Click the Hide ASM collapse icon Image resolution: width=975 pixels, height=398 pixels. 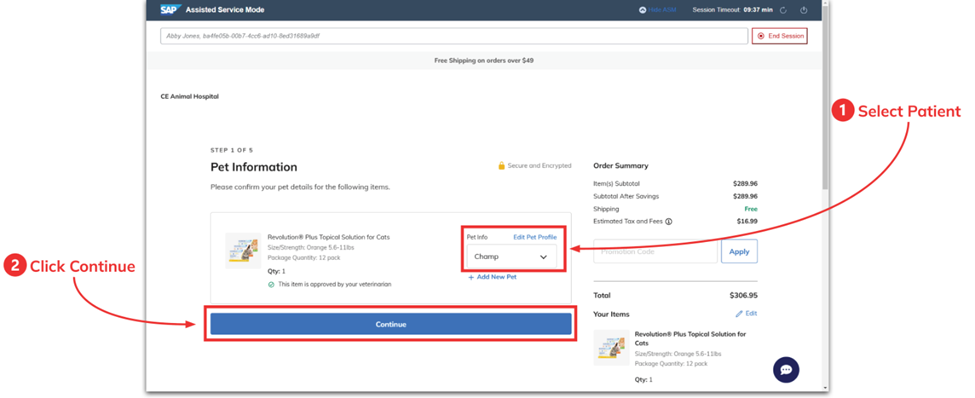coord(642,10)
